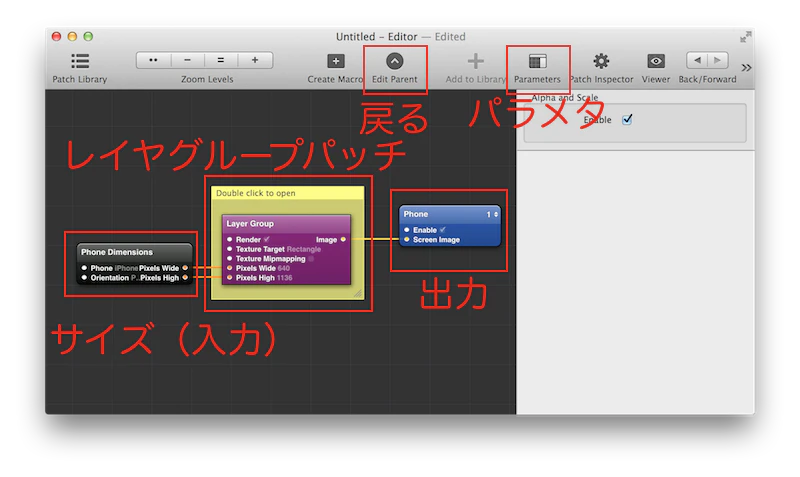The image size is (800, 477).
Task: Go forward with the right arrow button
Action: coord(718,60)
